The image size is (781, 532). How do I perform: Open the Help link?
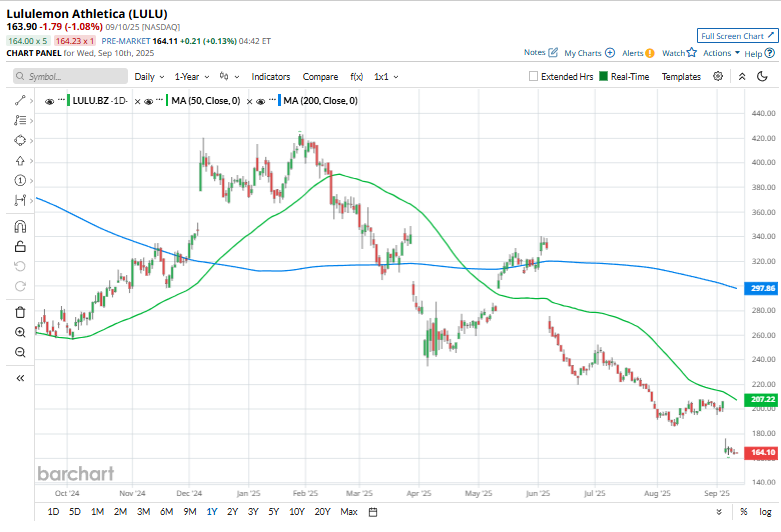(x=760, y=53)
